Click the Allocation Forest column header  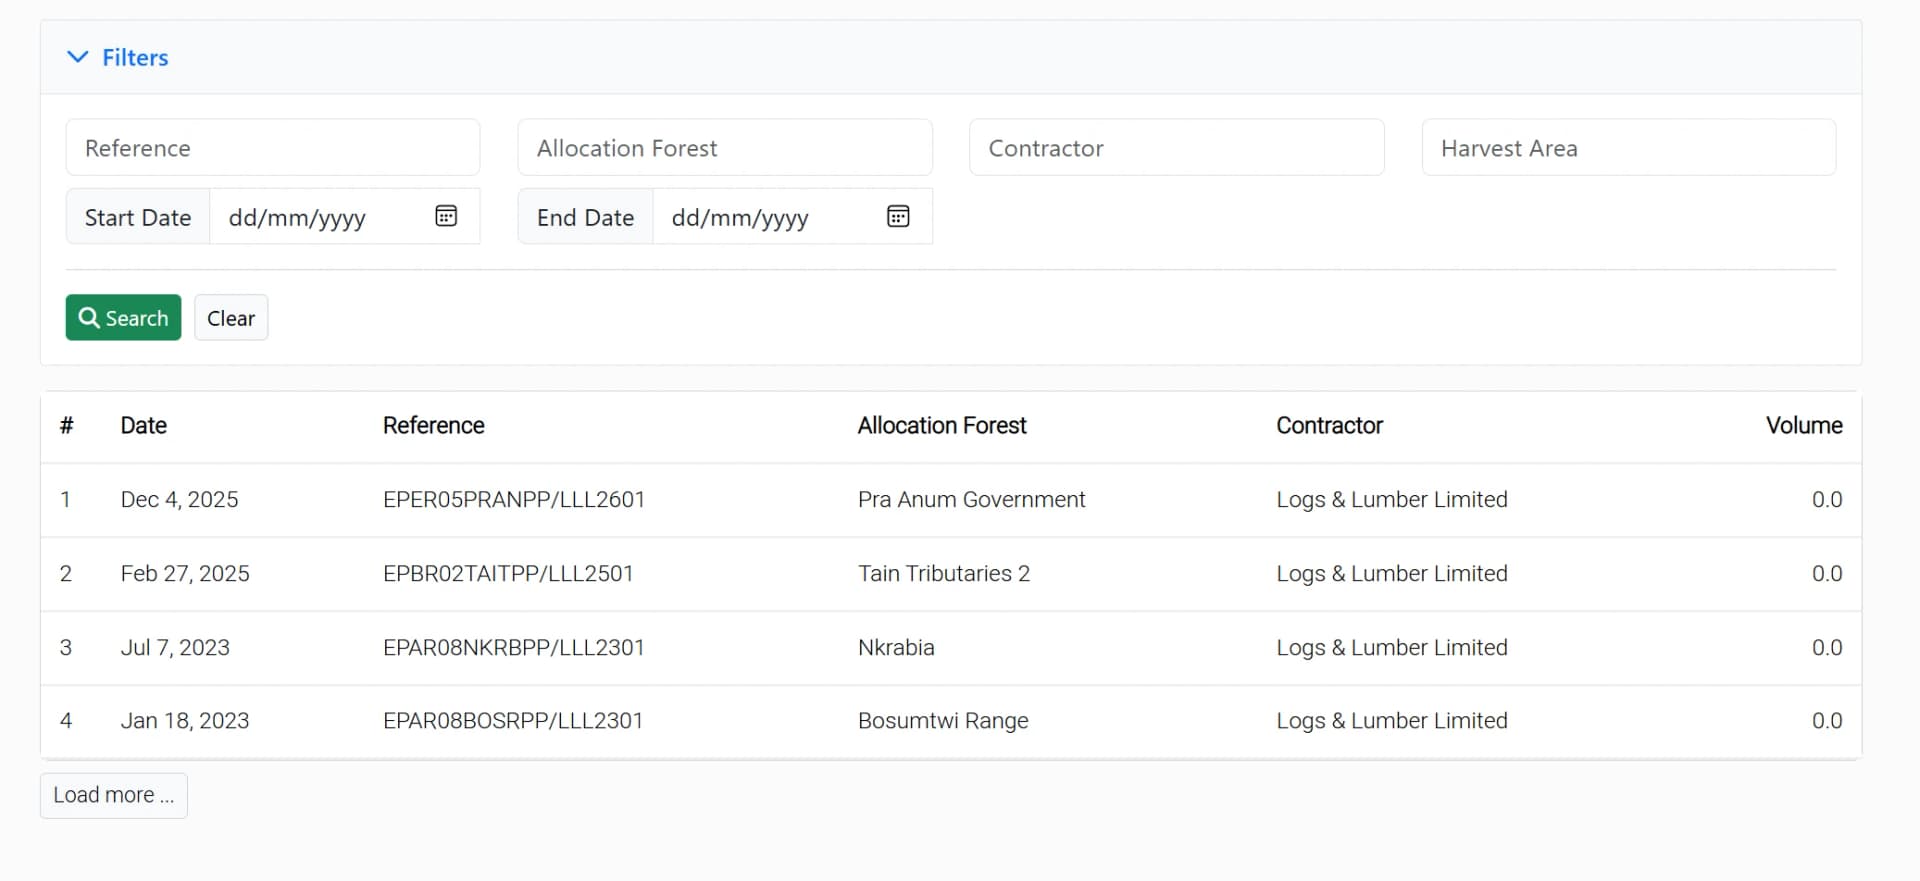click(942, 426)
